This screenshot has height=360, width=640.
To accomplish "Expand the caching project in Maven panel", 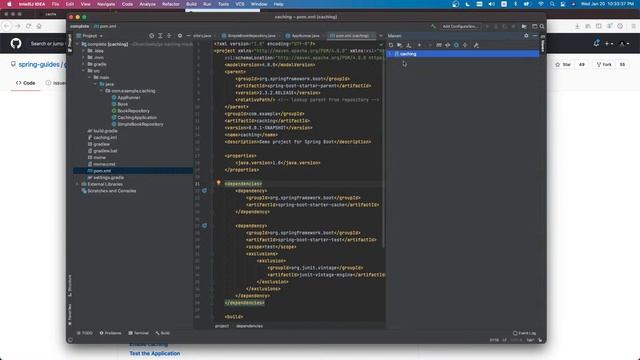I will tap(390, 54).
